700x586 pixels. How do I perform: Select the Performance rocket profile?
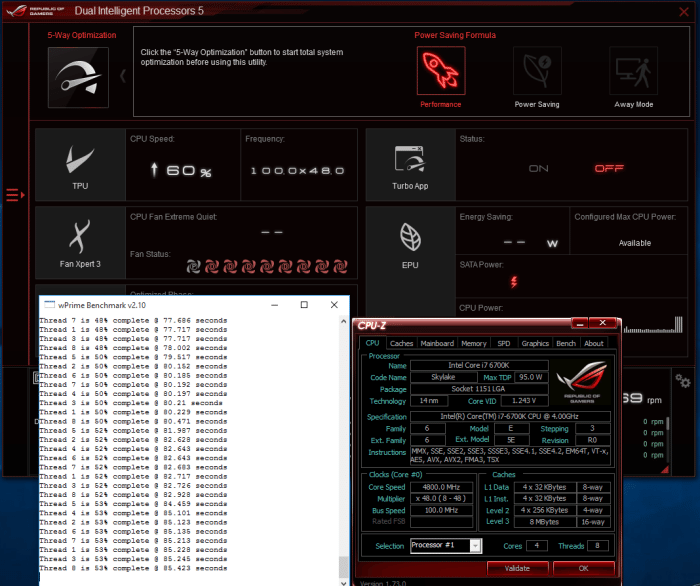click(x=441, y=71)
